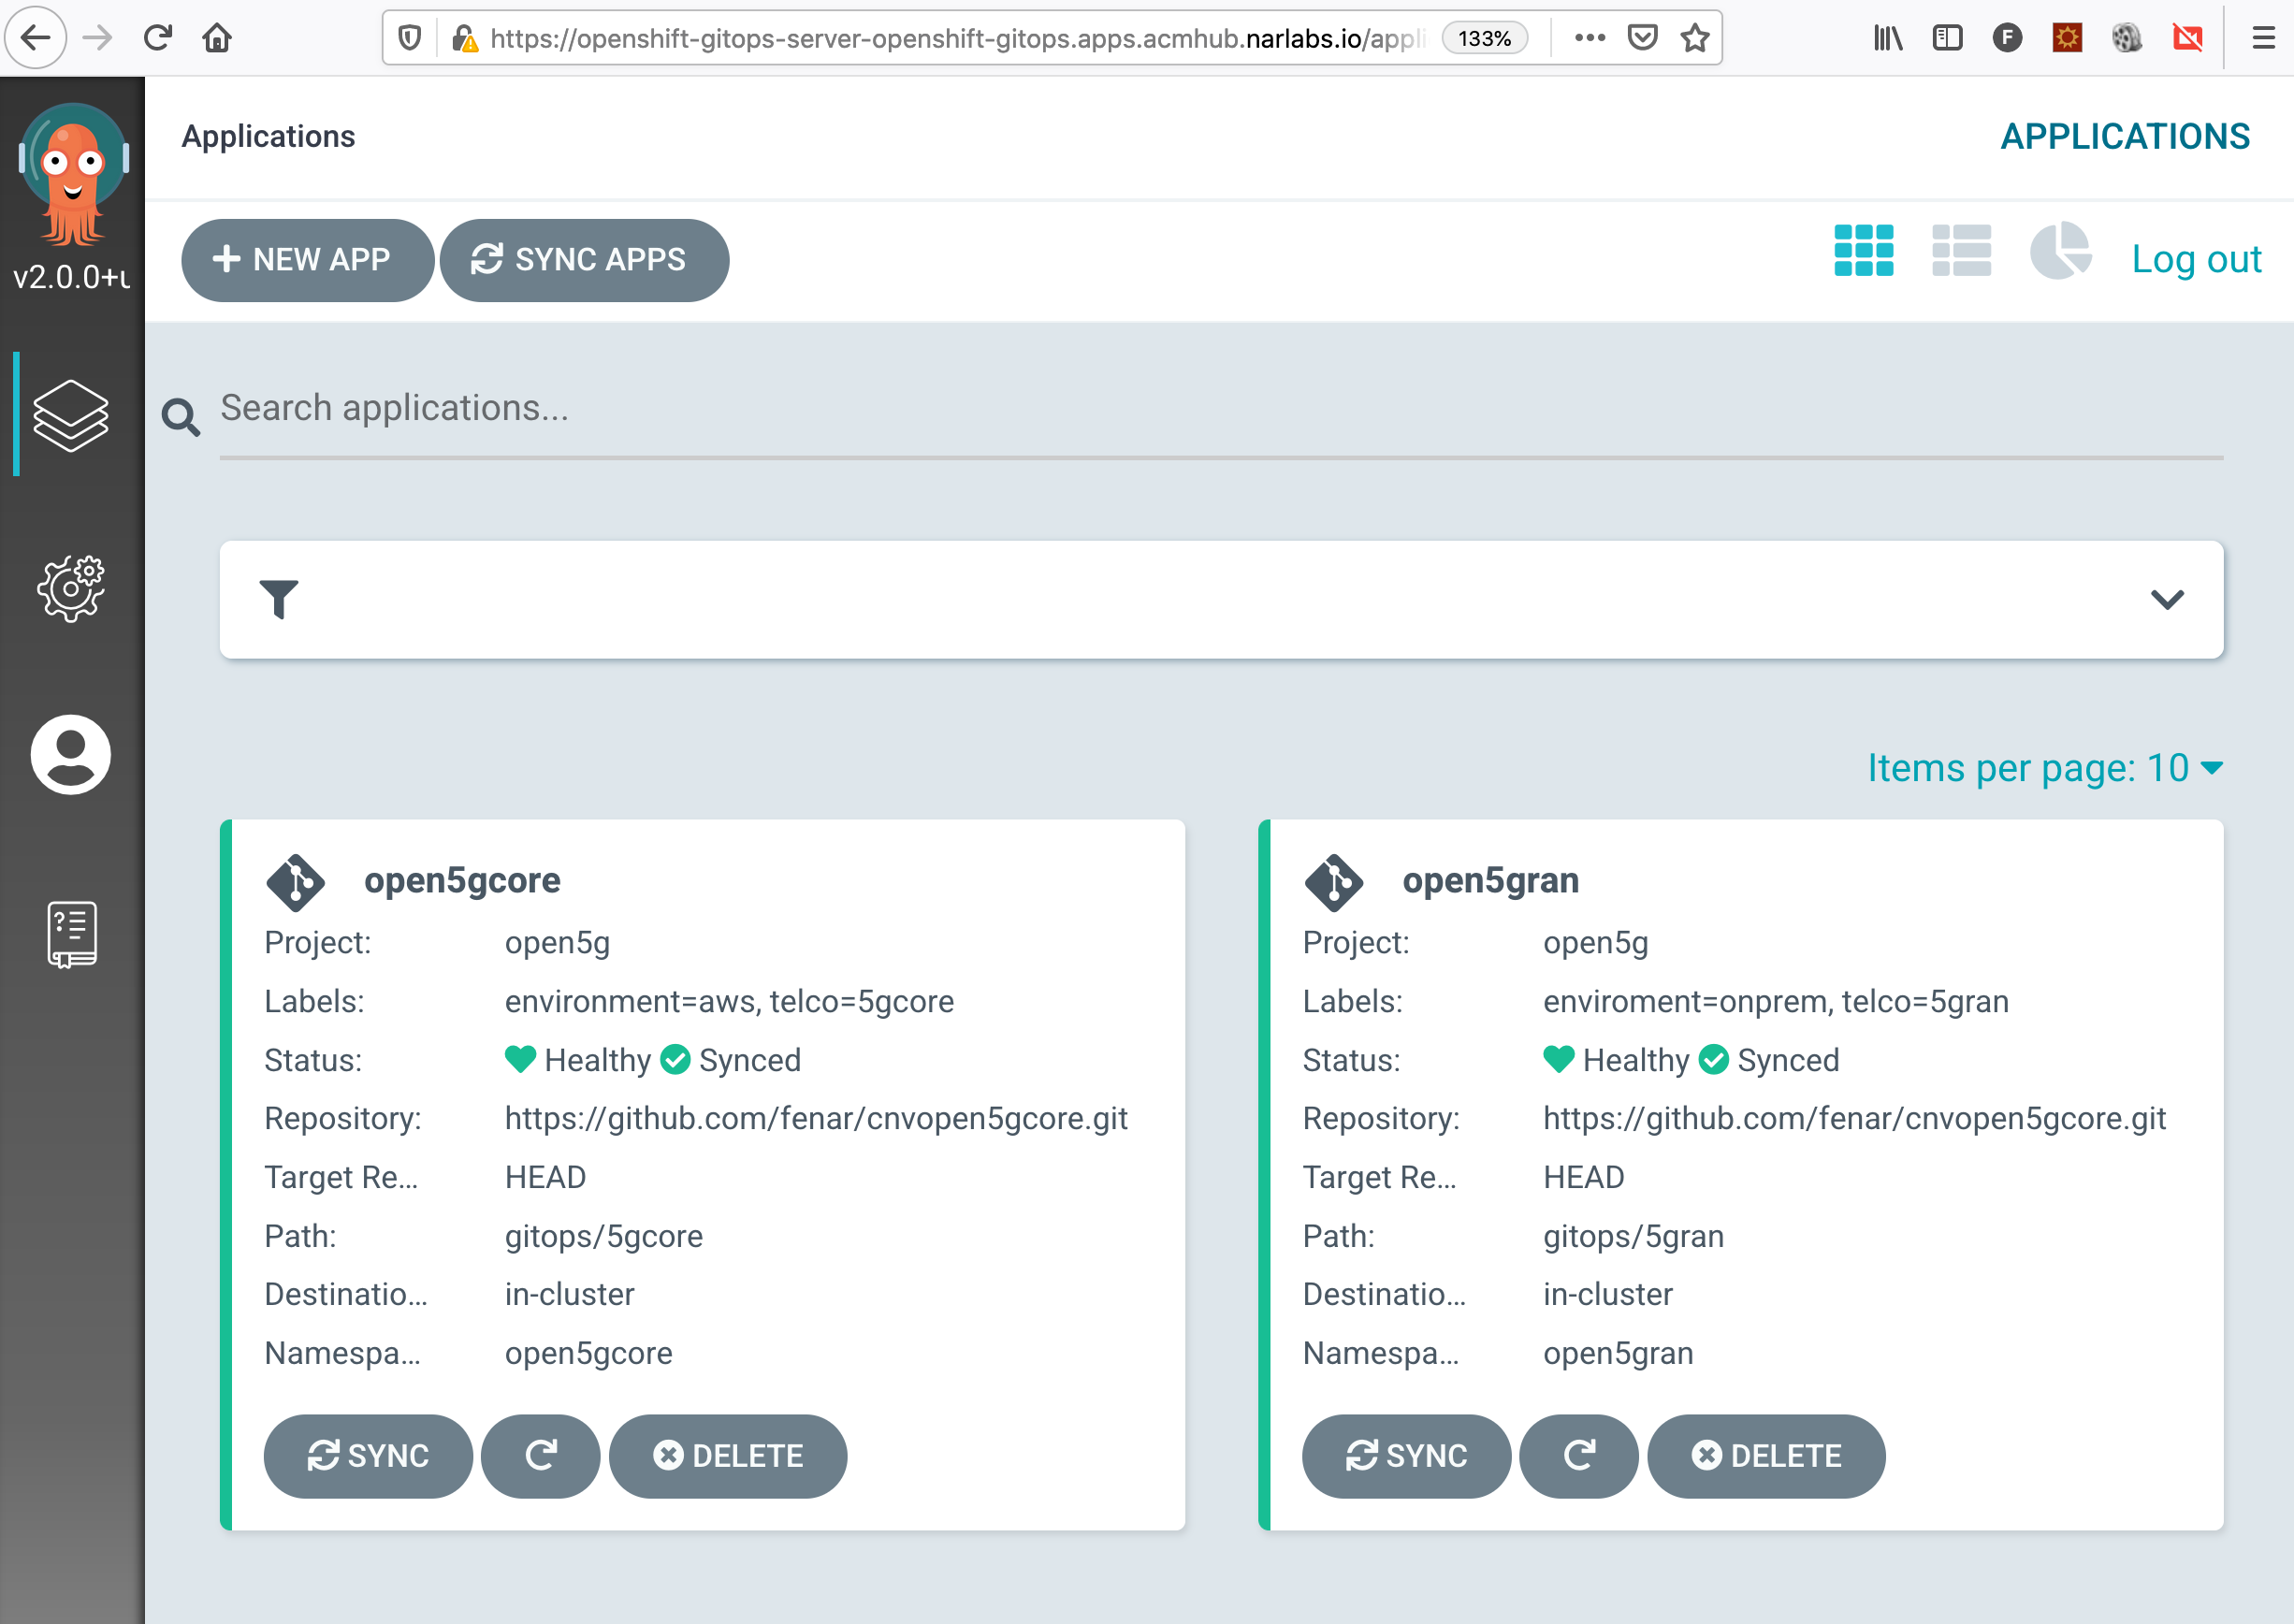Click the search magnifier icon
Image resolution: width=2294 pixels, height=1624 pixels.
tap(181, 416)
